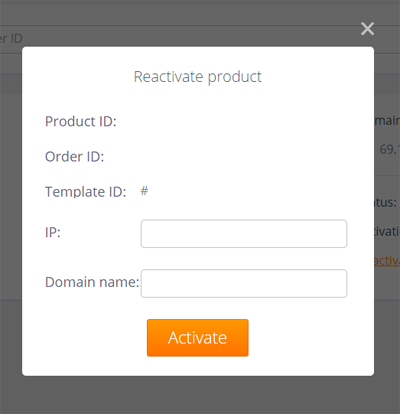This screenshot has height=414, width=400.
Task: Click the Product ID label
Action: pos(81,121)
